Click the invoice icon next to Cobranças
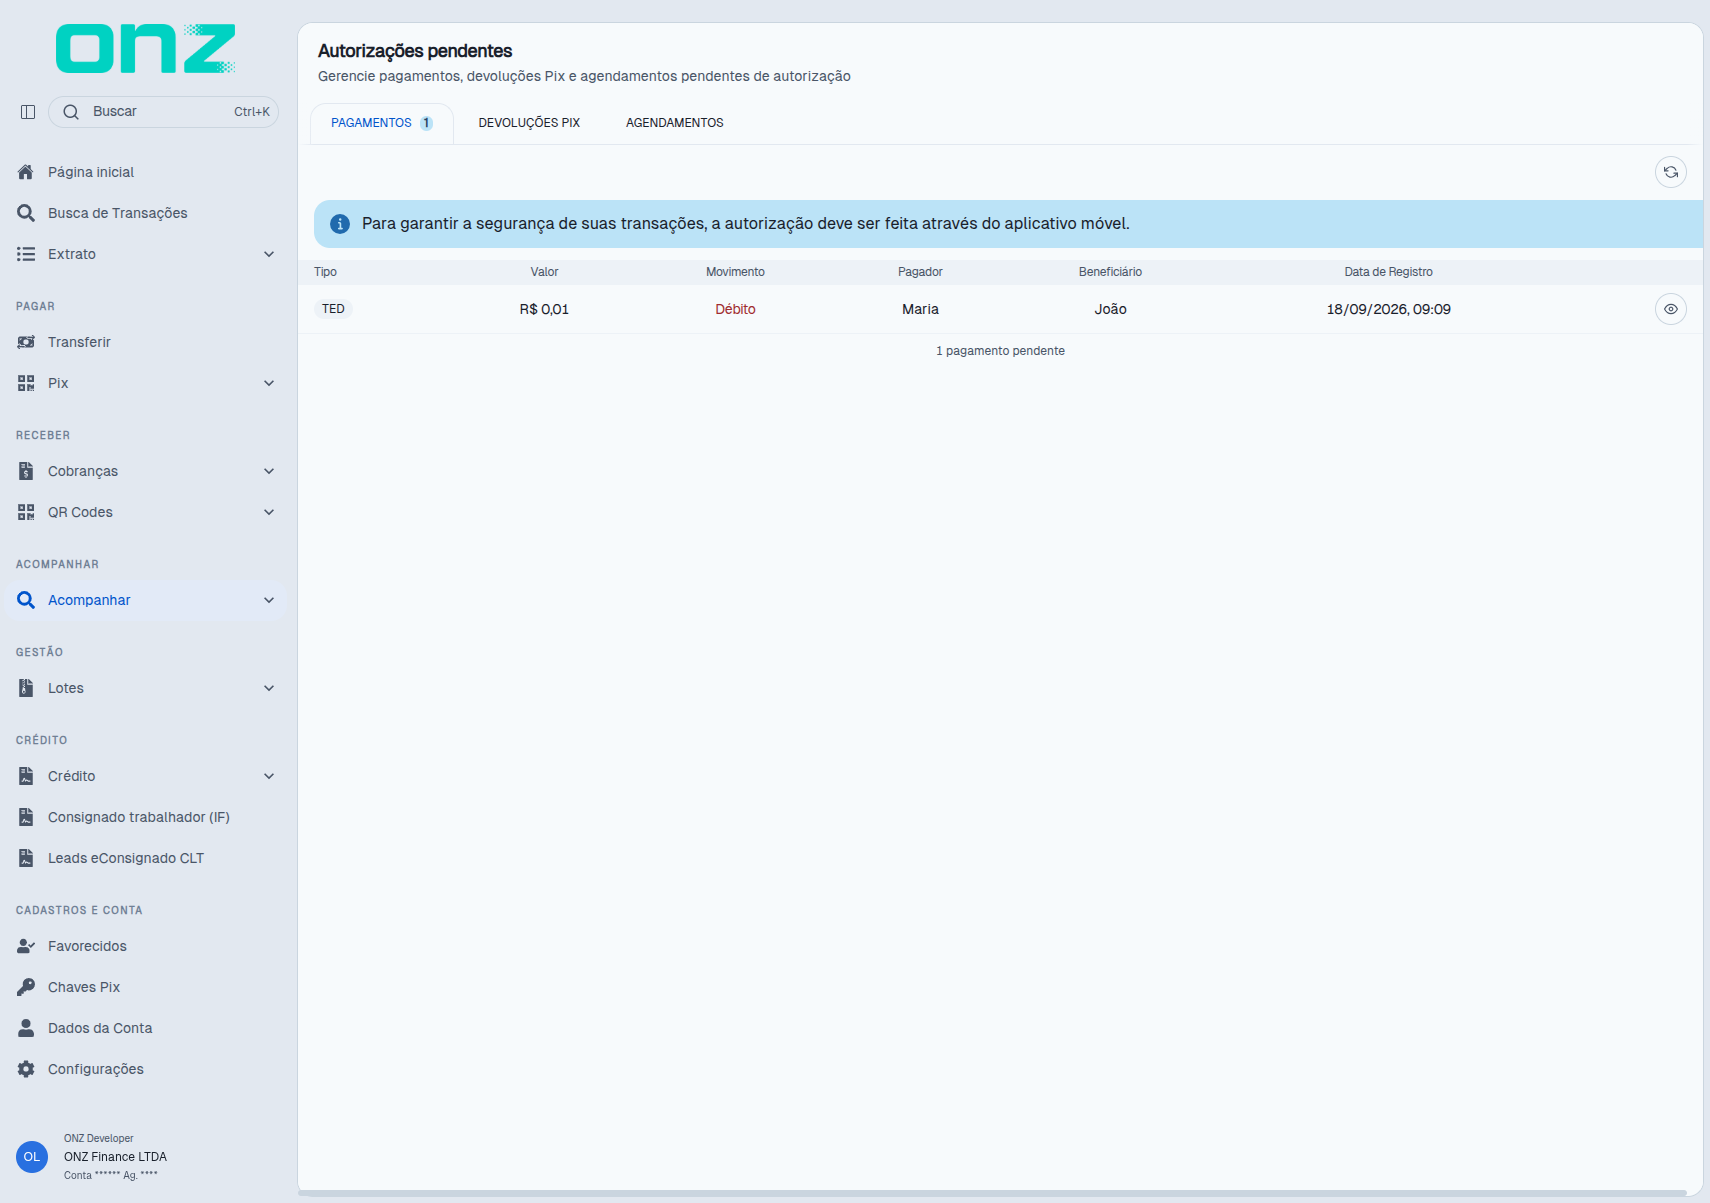This screenshot has height=1203, width=1710. point(26,471)
